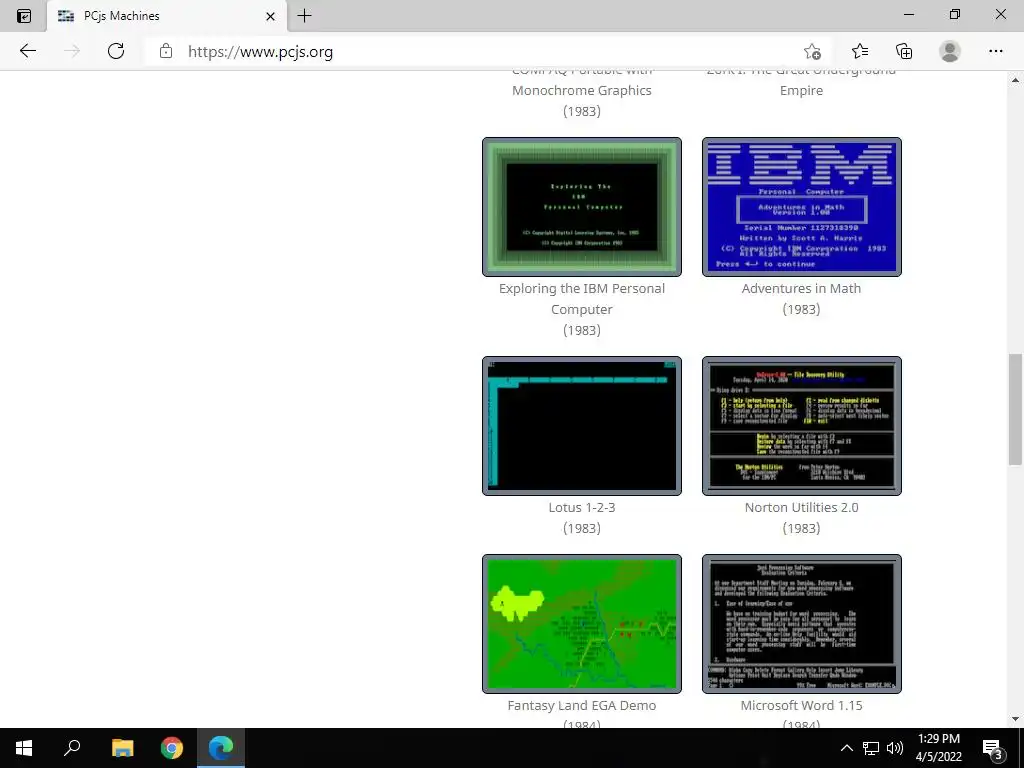
Task: Open Settings and more menu
Action: pos(995,51)
